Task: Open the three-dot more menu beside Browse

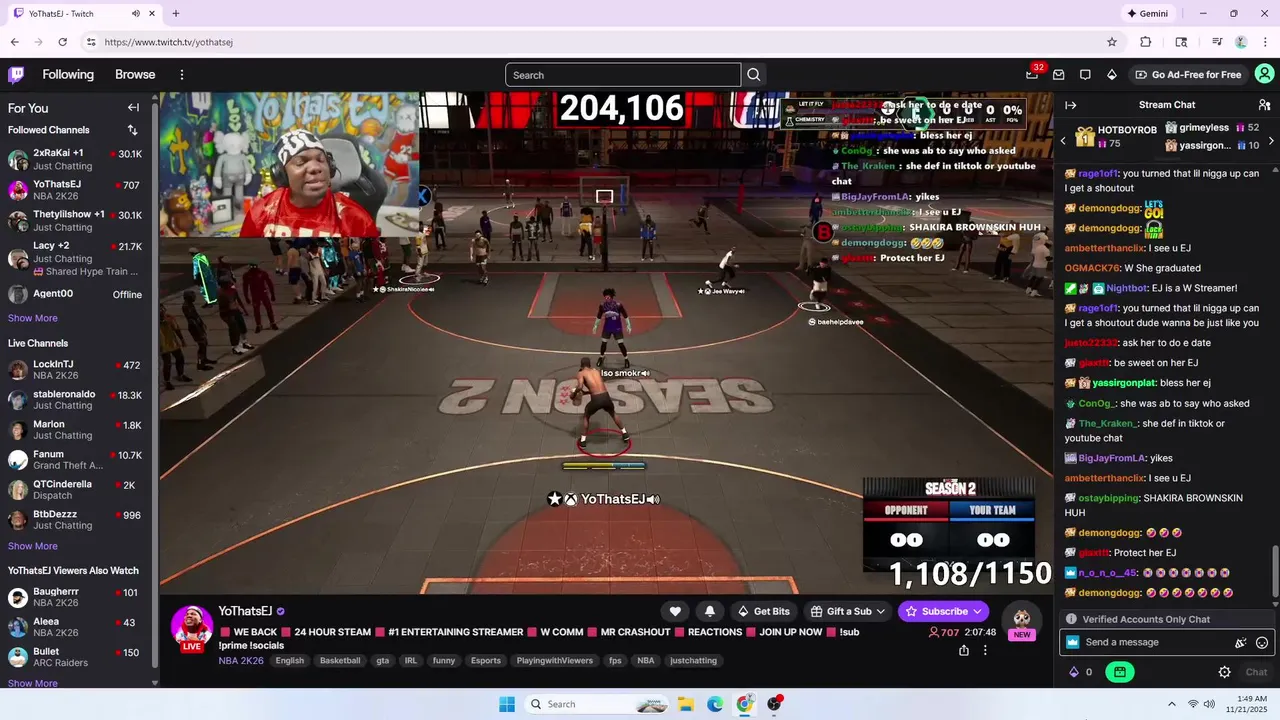Action: pyautogui.click(x=182, y=75)
